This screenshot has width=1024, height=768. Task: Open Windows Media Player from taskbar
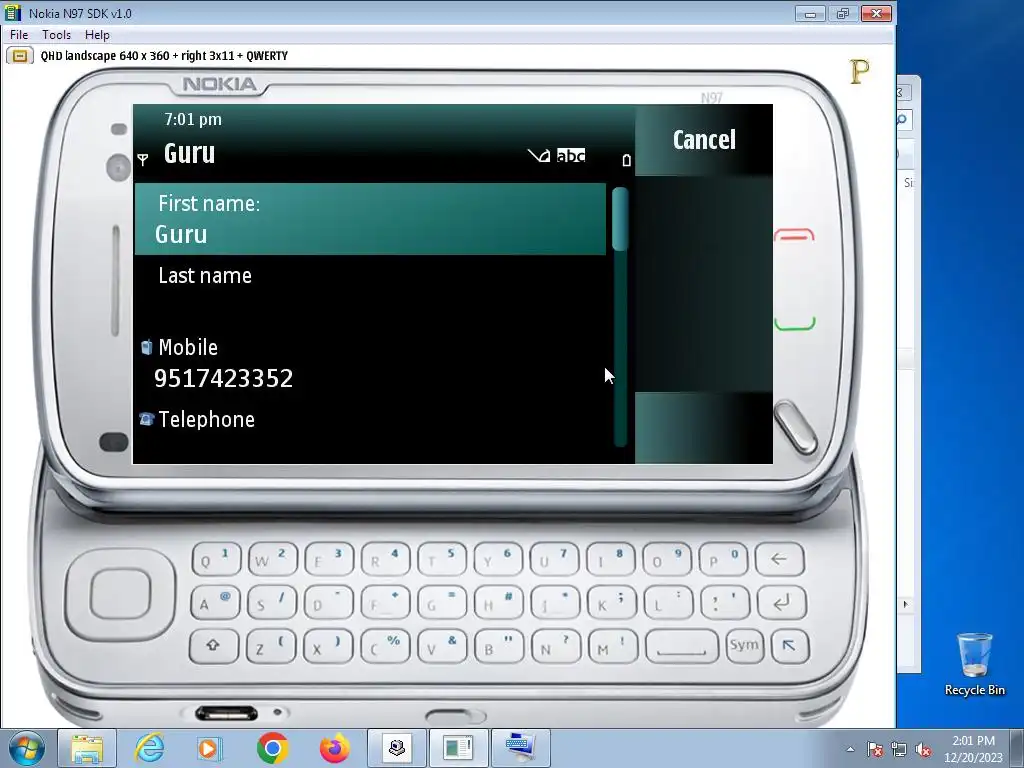tap(210, 748)
